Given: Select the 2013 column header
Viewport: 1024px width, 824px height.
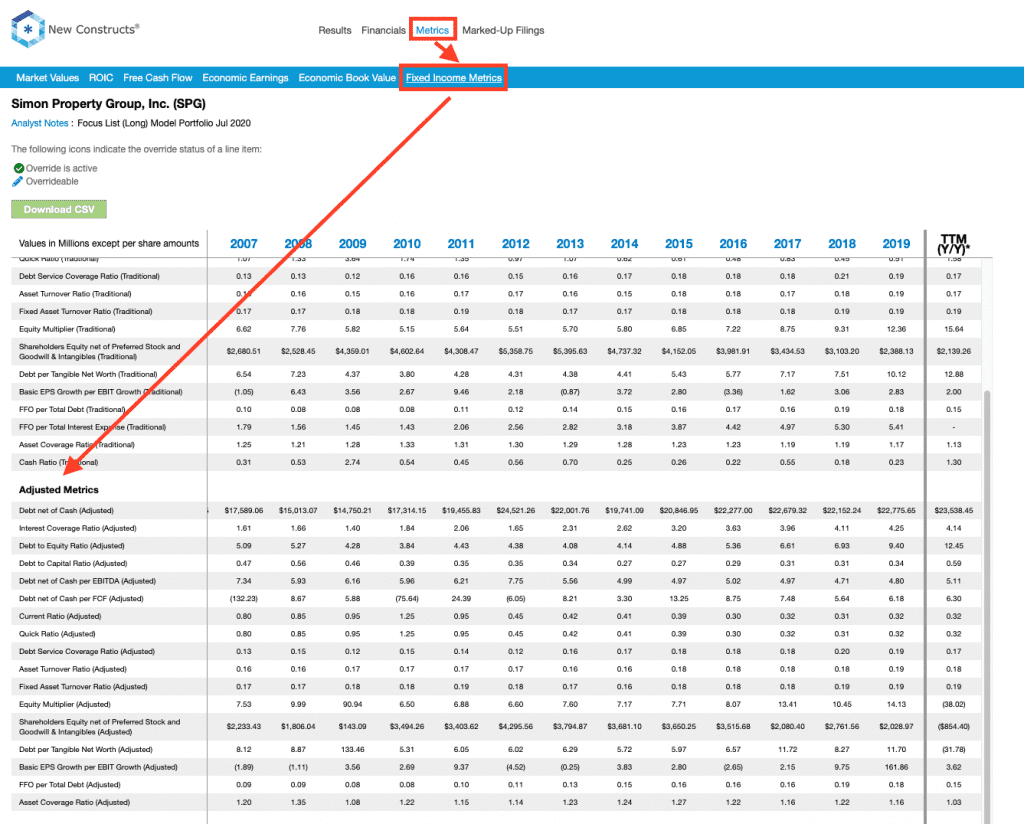Looking at the screenshot, I should [x=570, y=244].
